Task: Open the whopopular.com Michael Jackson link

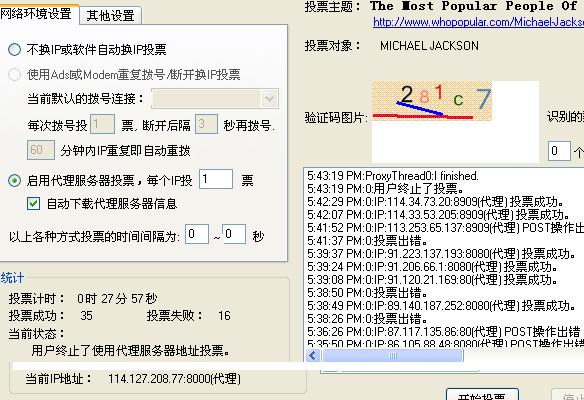Action: pos(478,22)
